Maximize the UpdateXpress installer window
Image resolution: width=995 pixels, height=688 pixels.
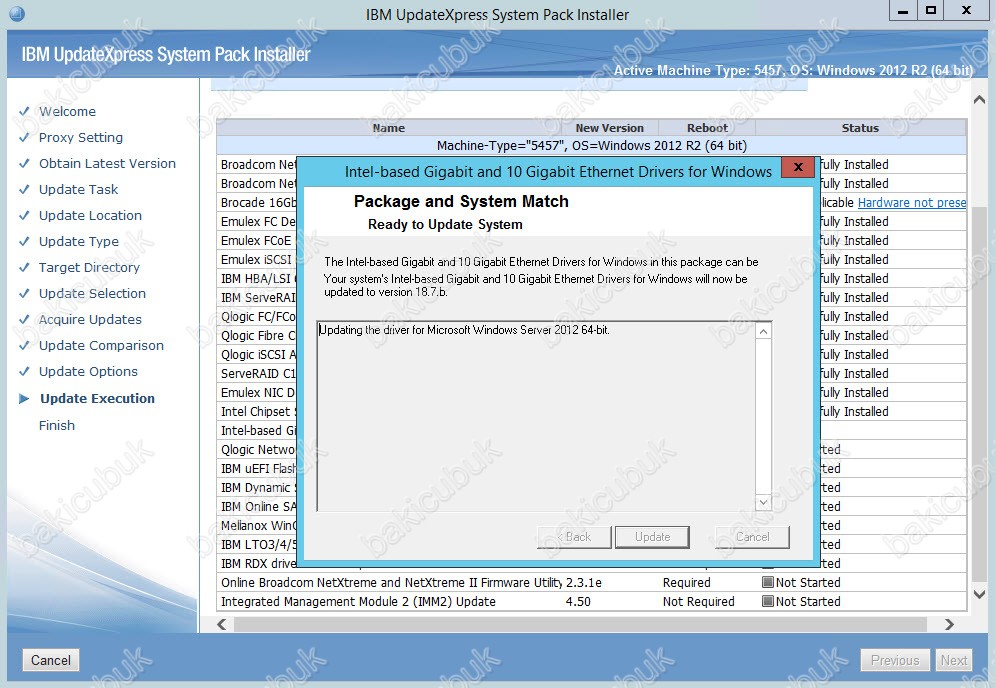(x=931, y=11)
